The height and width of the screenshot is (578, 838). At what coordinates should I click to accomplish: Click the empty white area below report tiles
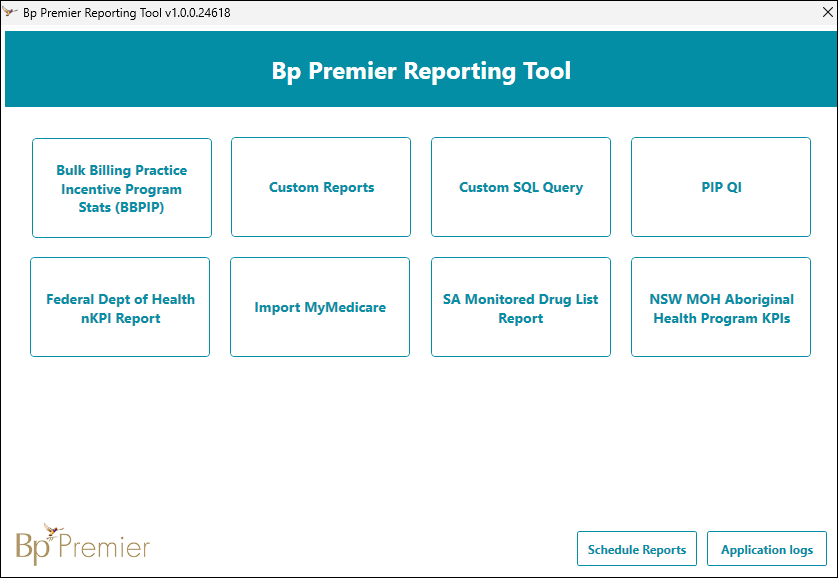[x=420, y=440]
